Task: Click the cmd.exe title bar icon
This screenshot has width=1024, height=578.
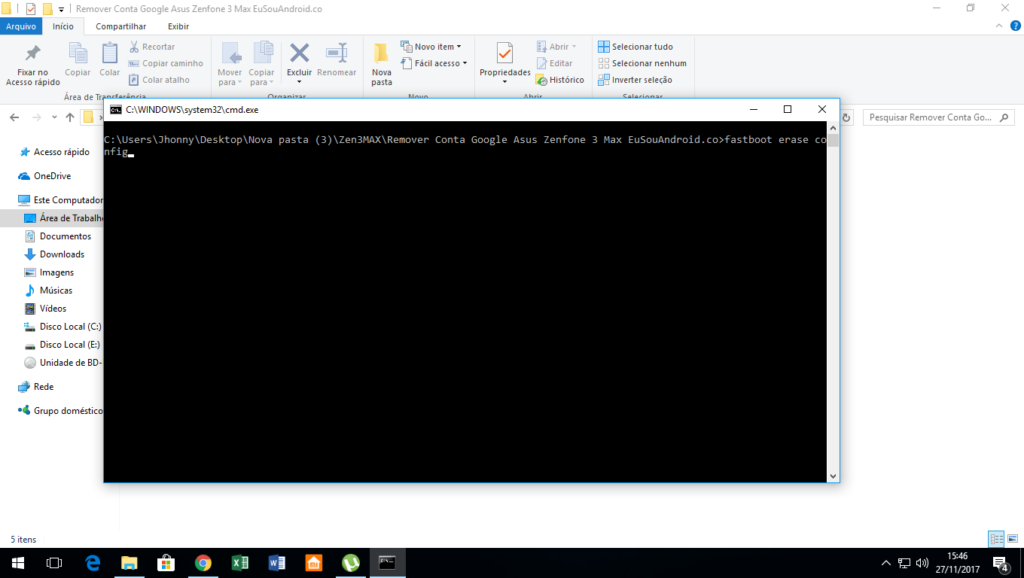Action: point(116,110)
